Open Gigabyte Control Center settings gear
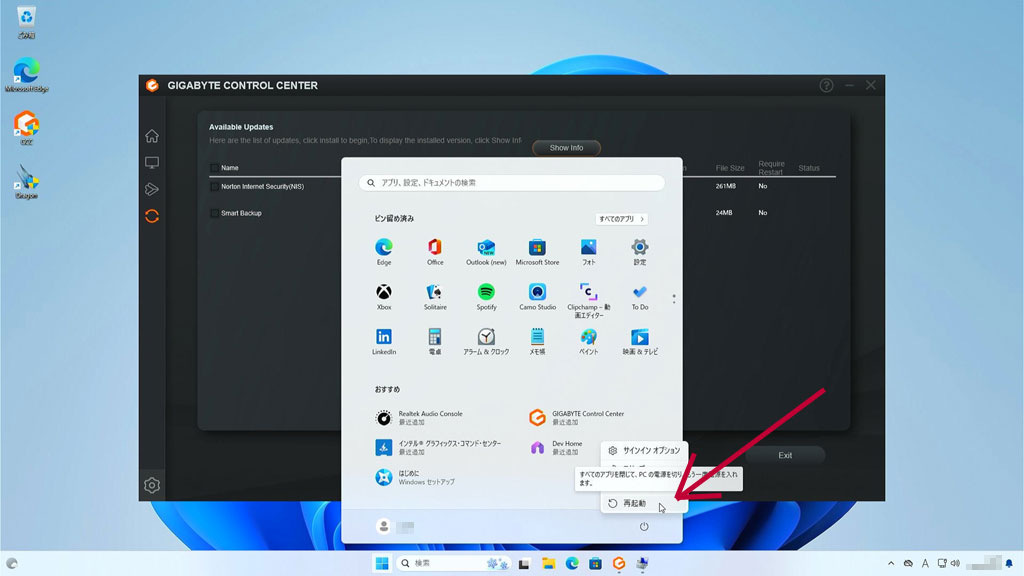The width and height of the screenshot is (1024, 576). pos(152,485)
